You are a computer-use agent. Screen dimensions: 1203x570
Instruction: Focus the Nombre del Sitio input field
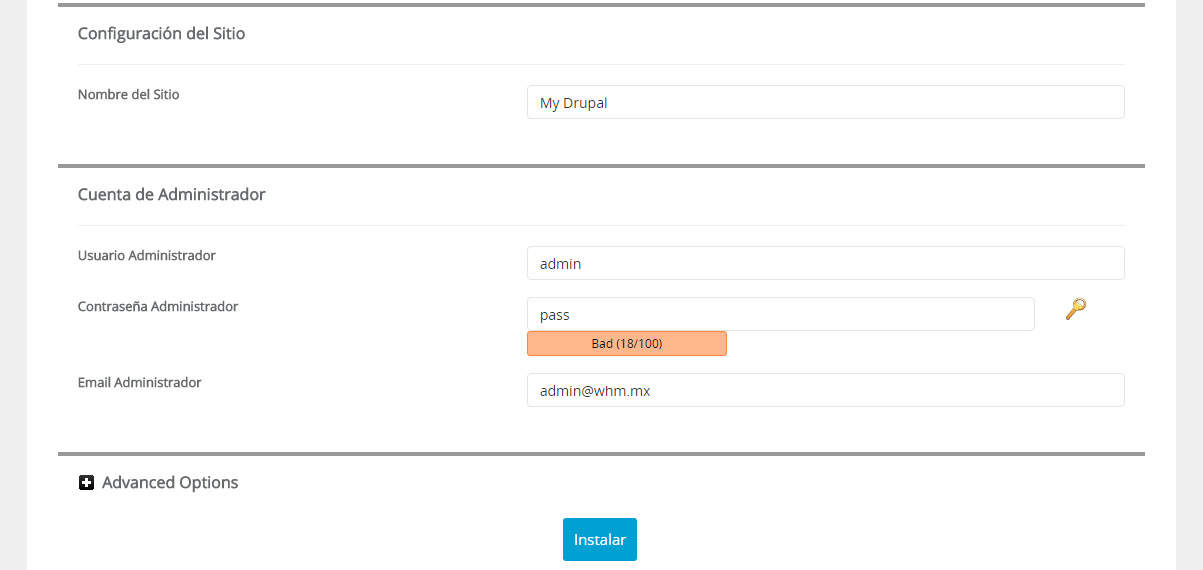tap(825, 102)
